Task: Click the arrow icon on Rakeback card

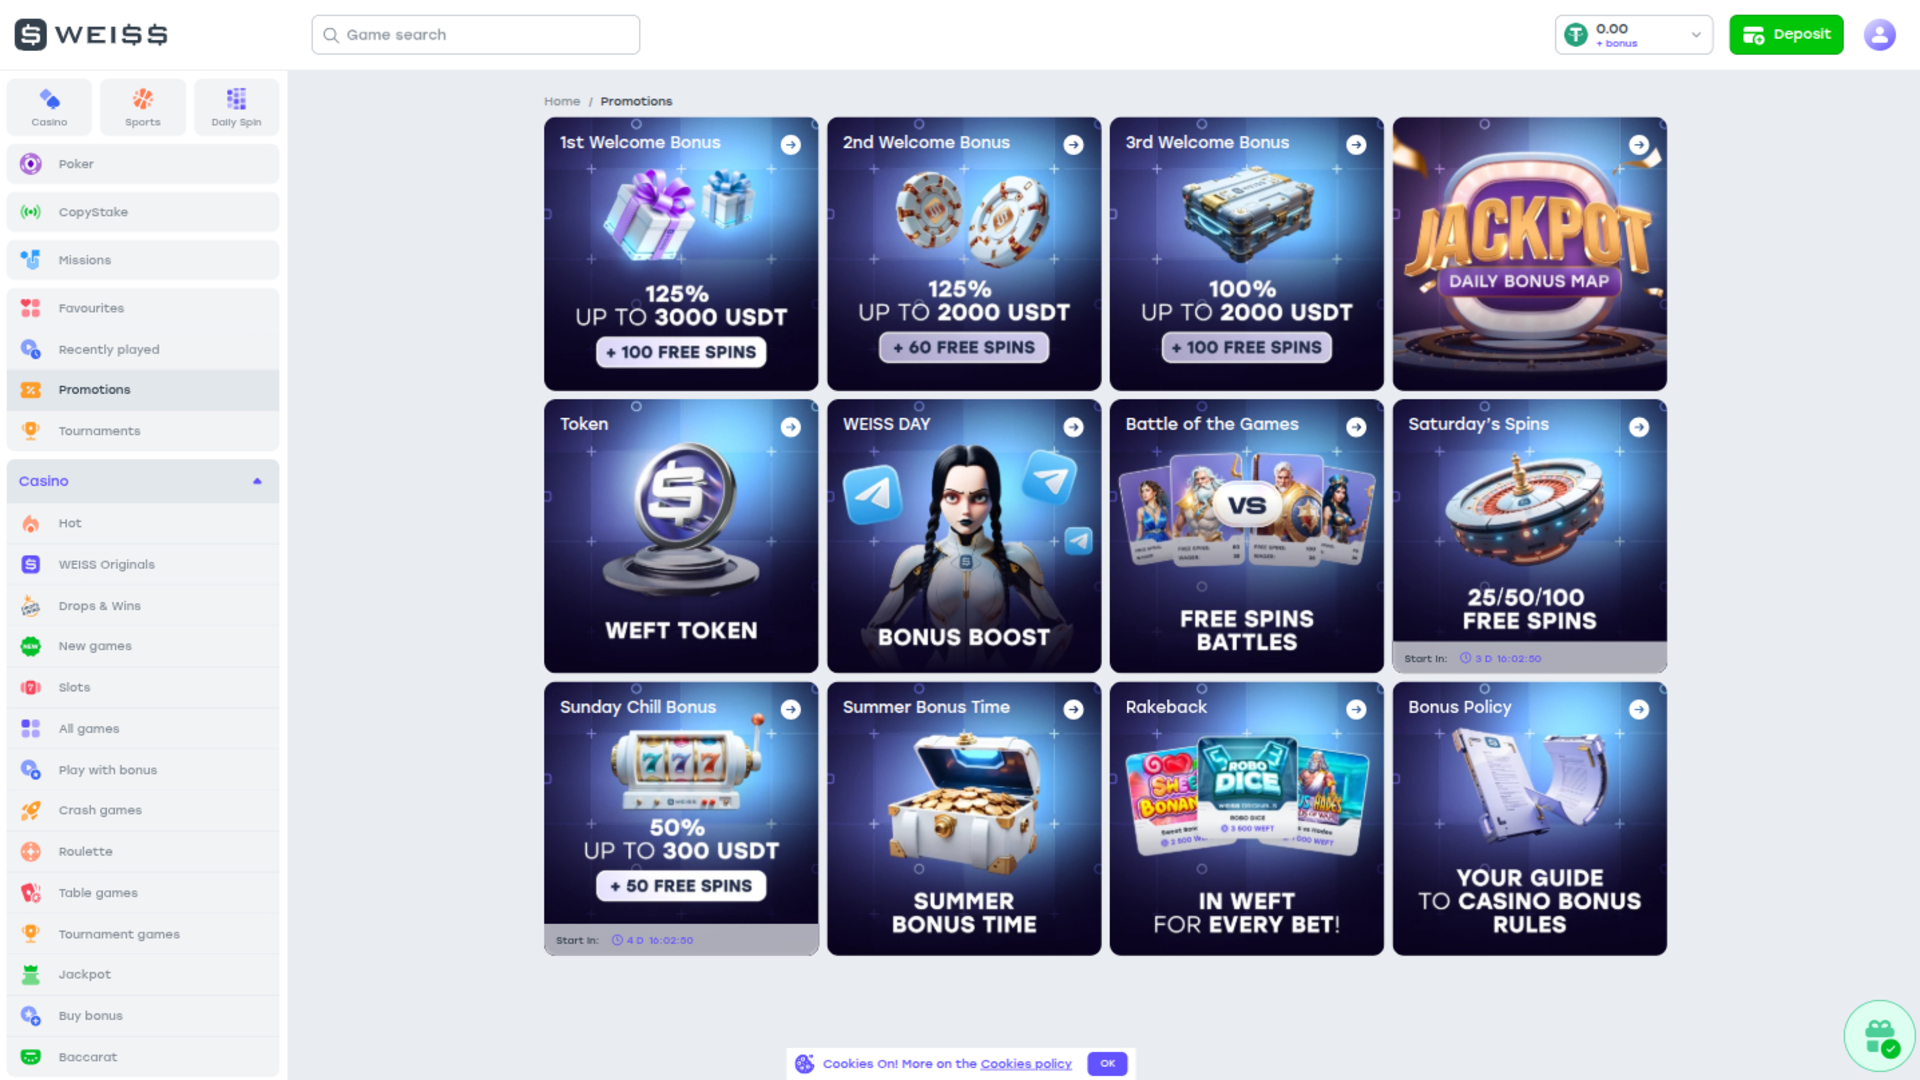Action: click(1355, 709)
